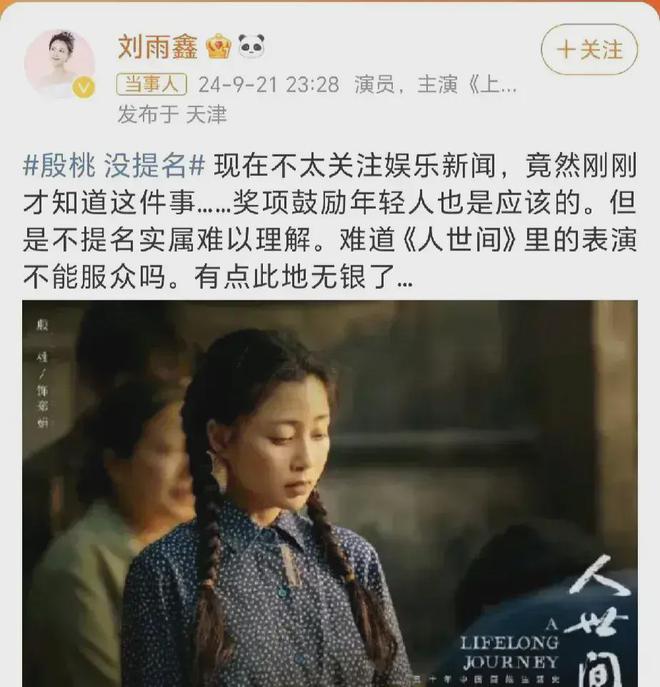This screenshot has width=660, height=687.
Task: Click the vertical cast credit text on poster
Action: [x=42, y=373]
